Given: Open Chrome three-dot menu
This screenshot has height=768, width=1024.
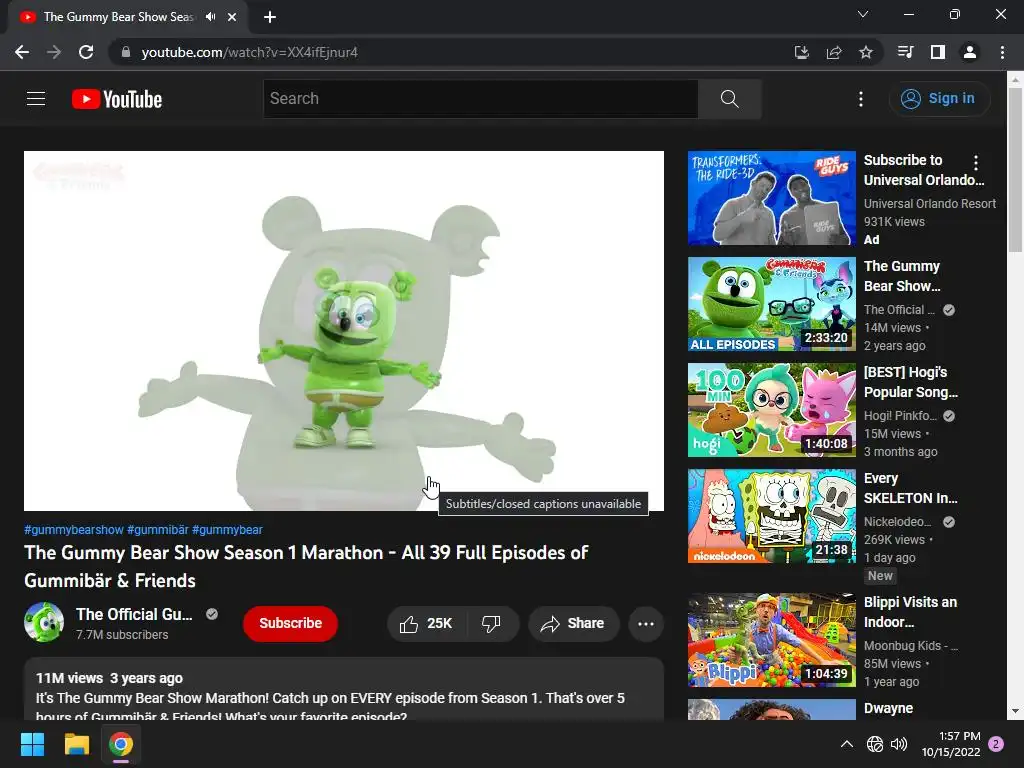Looking at the screenshot, I should click(x=1002, y=52).
